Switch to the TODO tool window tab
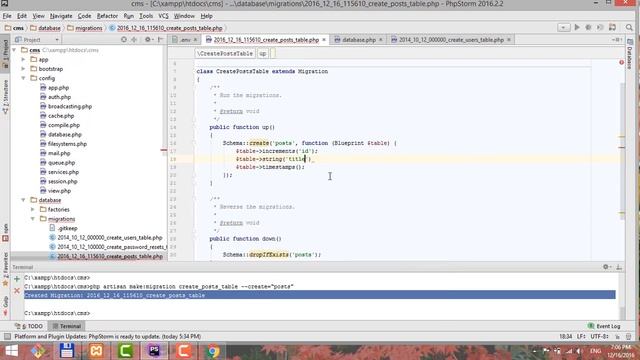 (29, 326)
